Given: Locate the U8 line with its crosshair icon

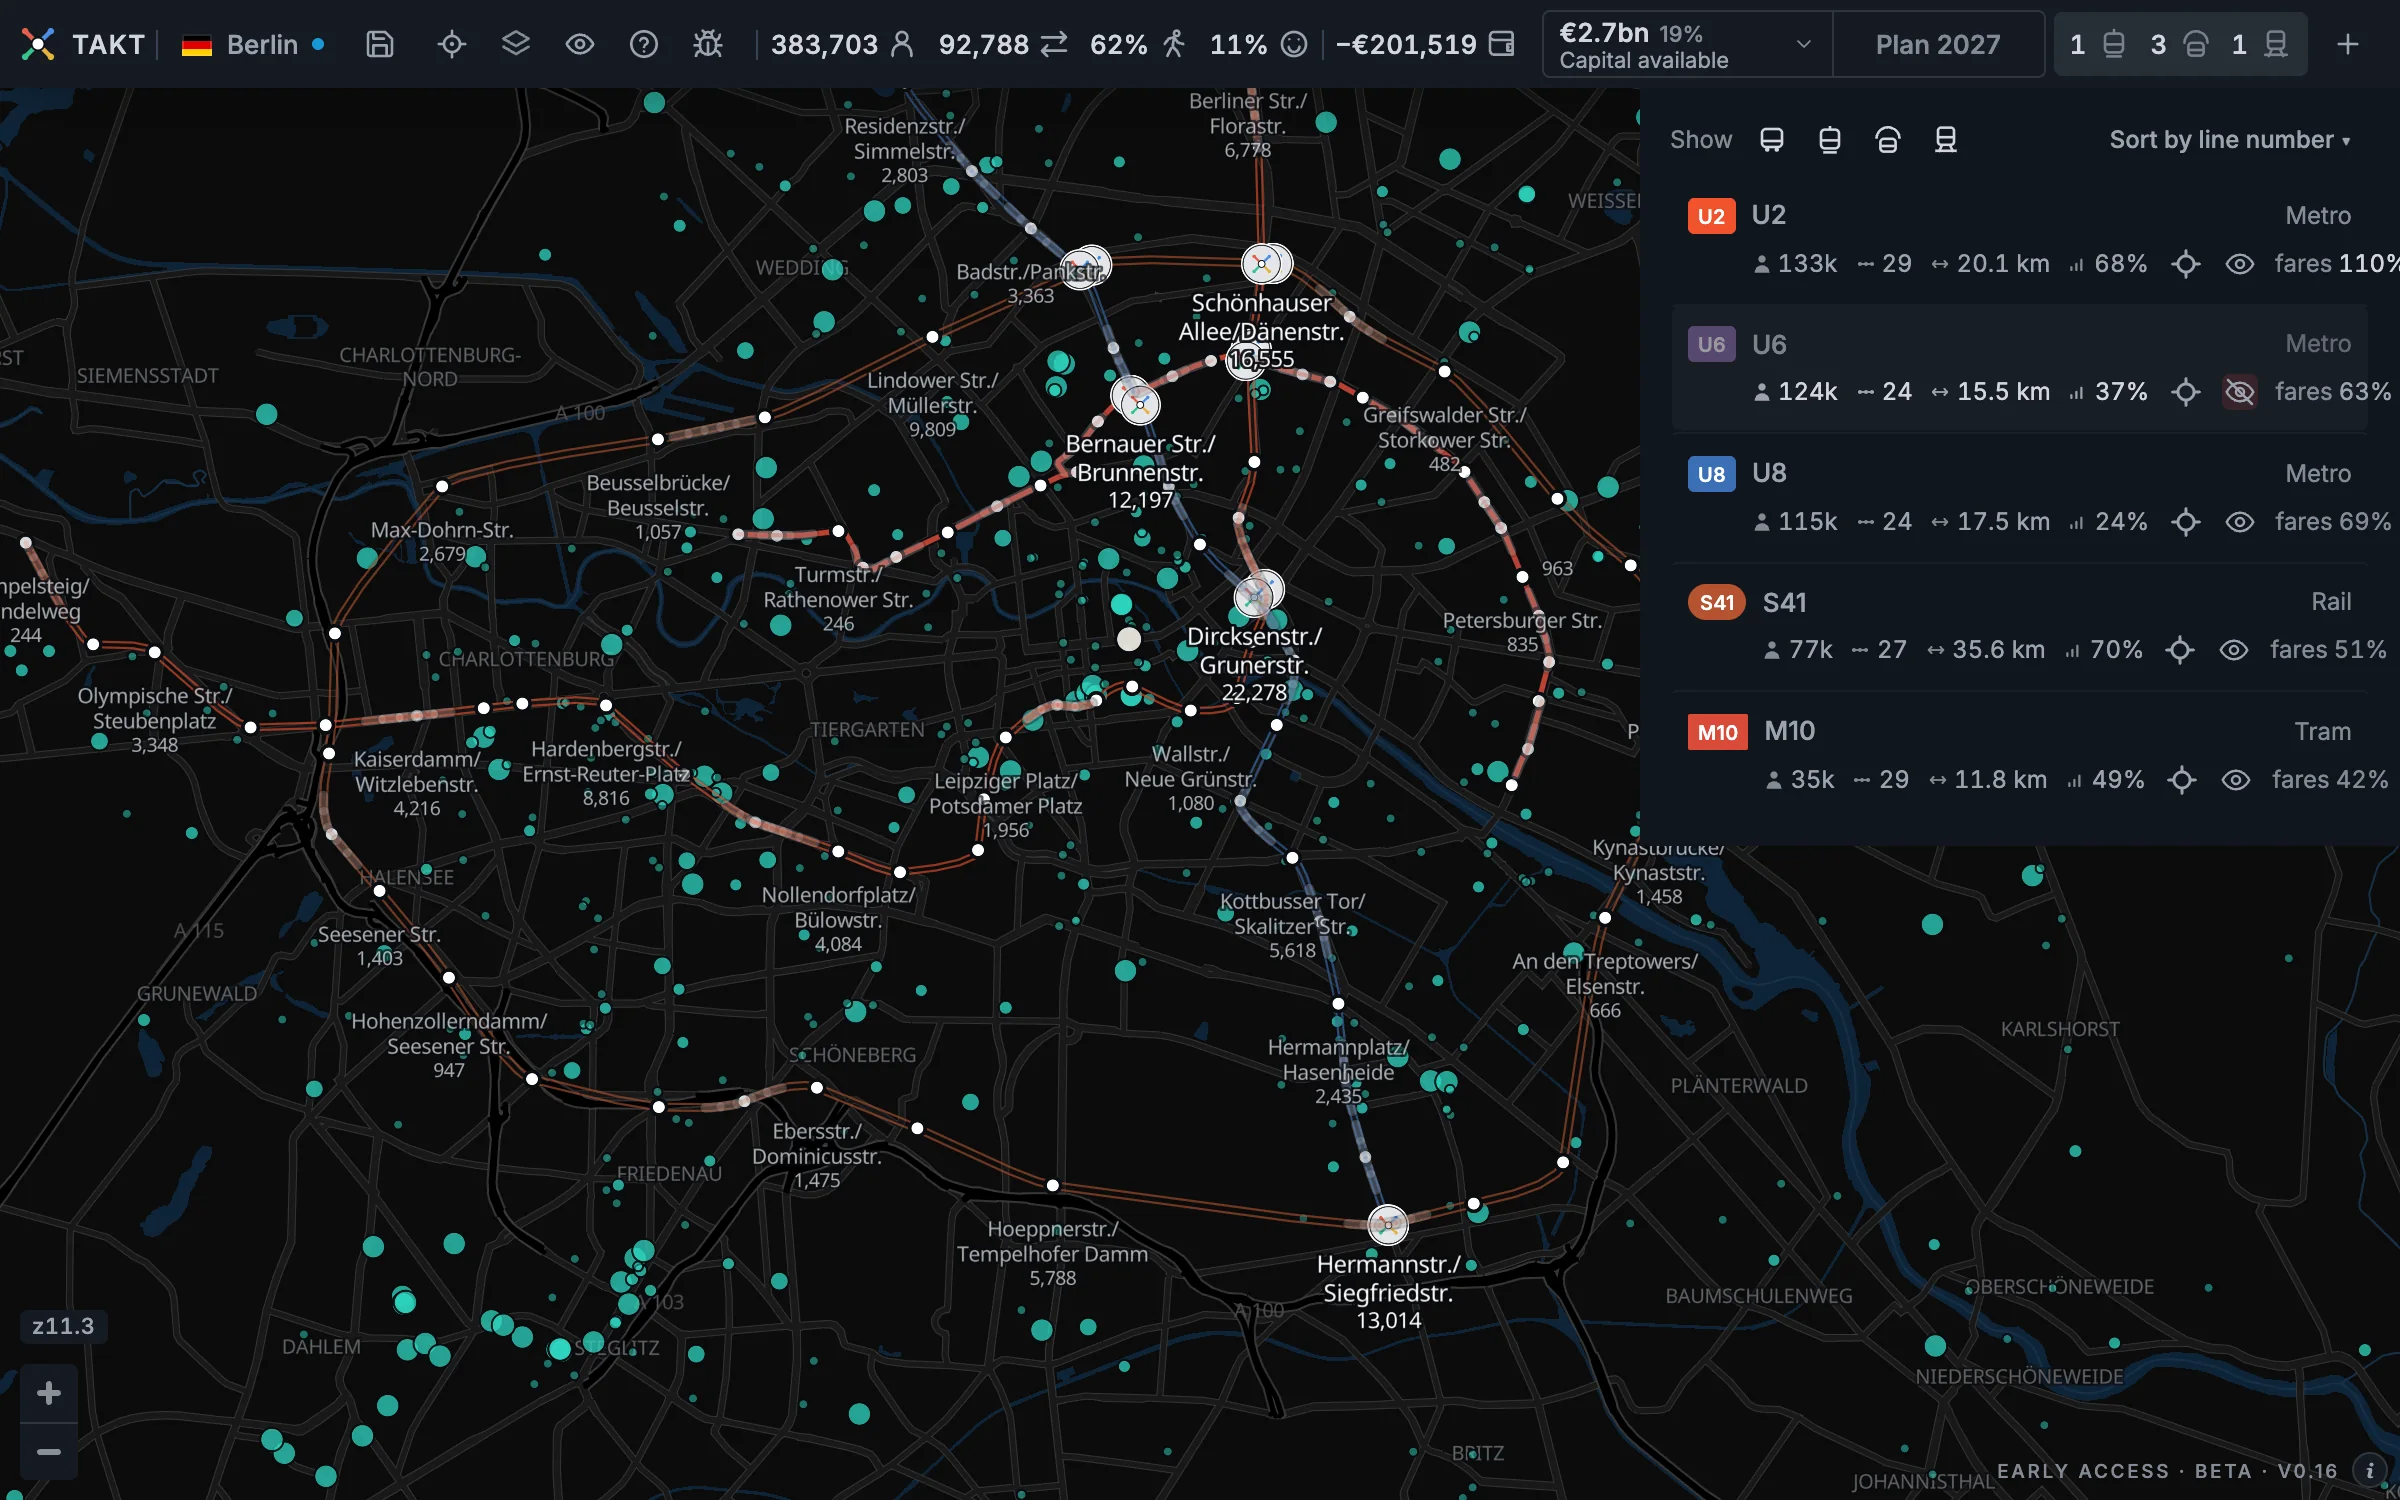Looking at the screenshot, I should click(x=2186, y=522).
